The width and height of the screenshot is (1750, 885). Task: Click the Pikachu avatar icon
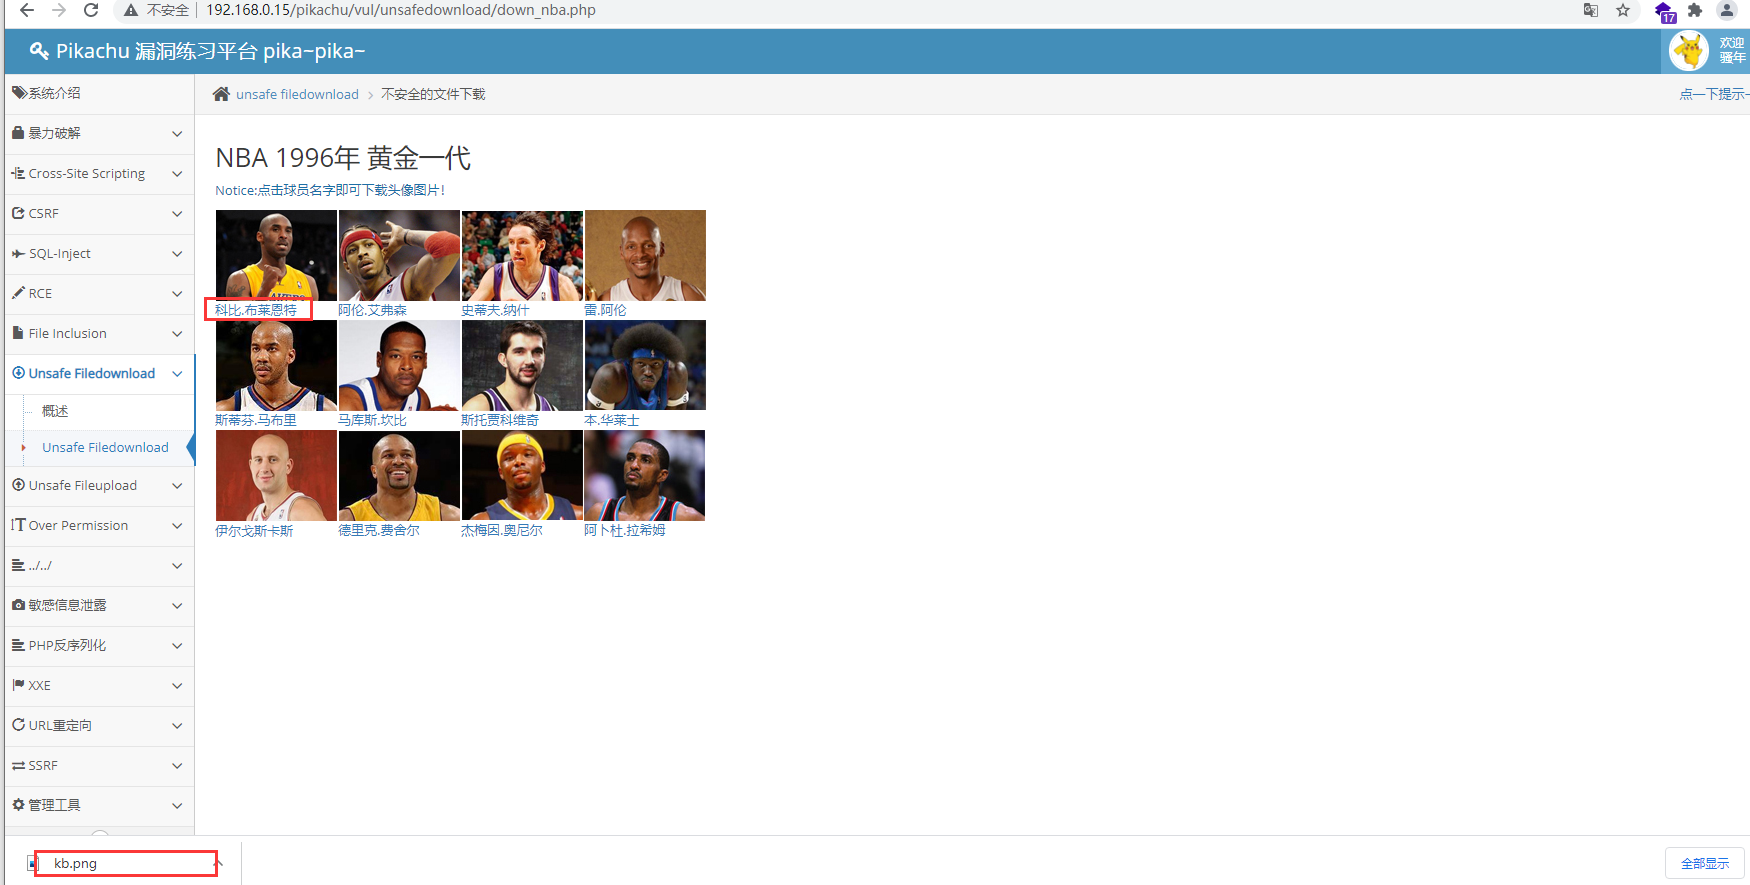click(1689, 51)
